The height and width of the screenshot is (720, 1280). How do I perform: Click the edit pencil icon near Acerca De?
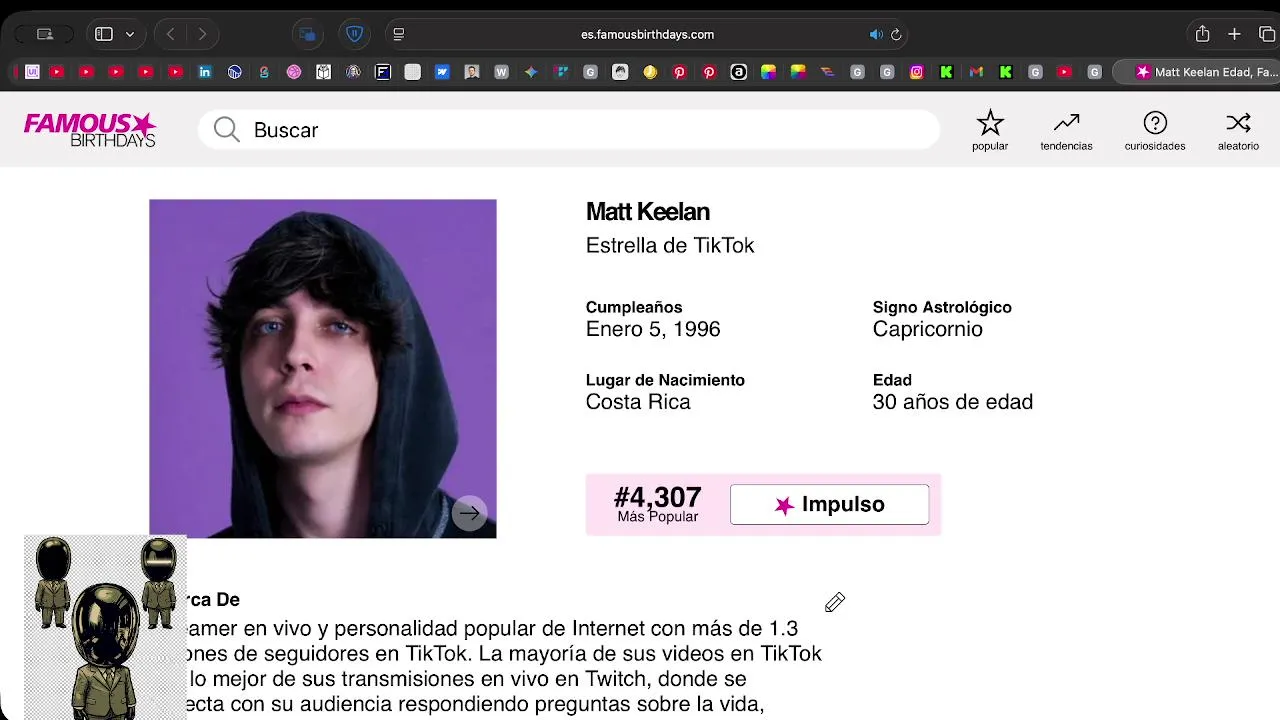835,602
